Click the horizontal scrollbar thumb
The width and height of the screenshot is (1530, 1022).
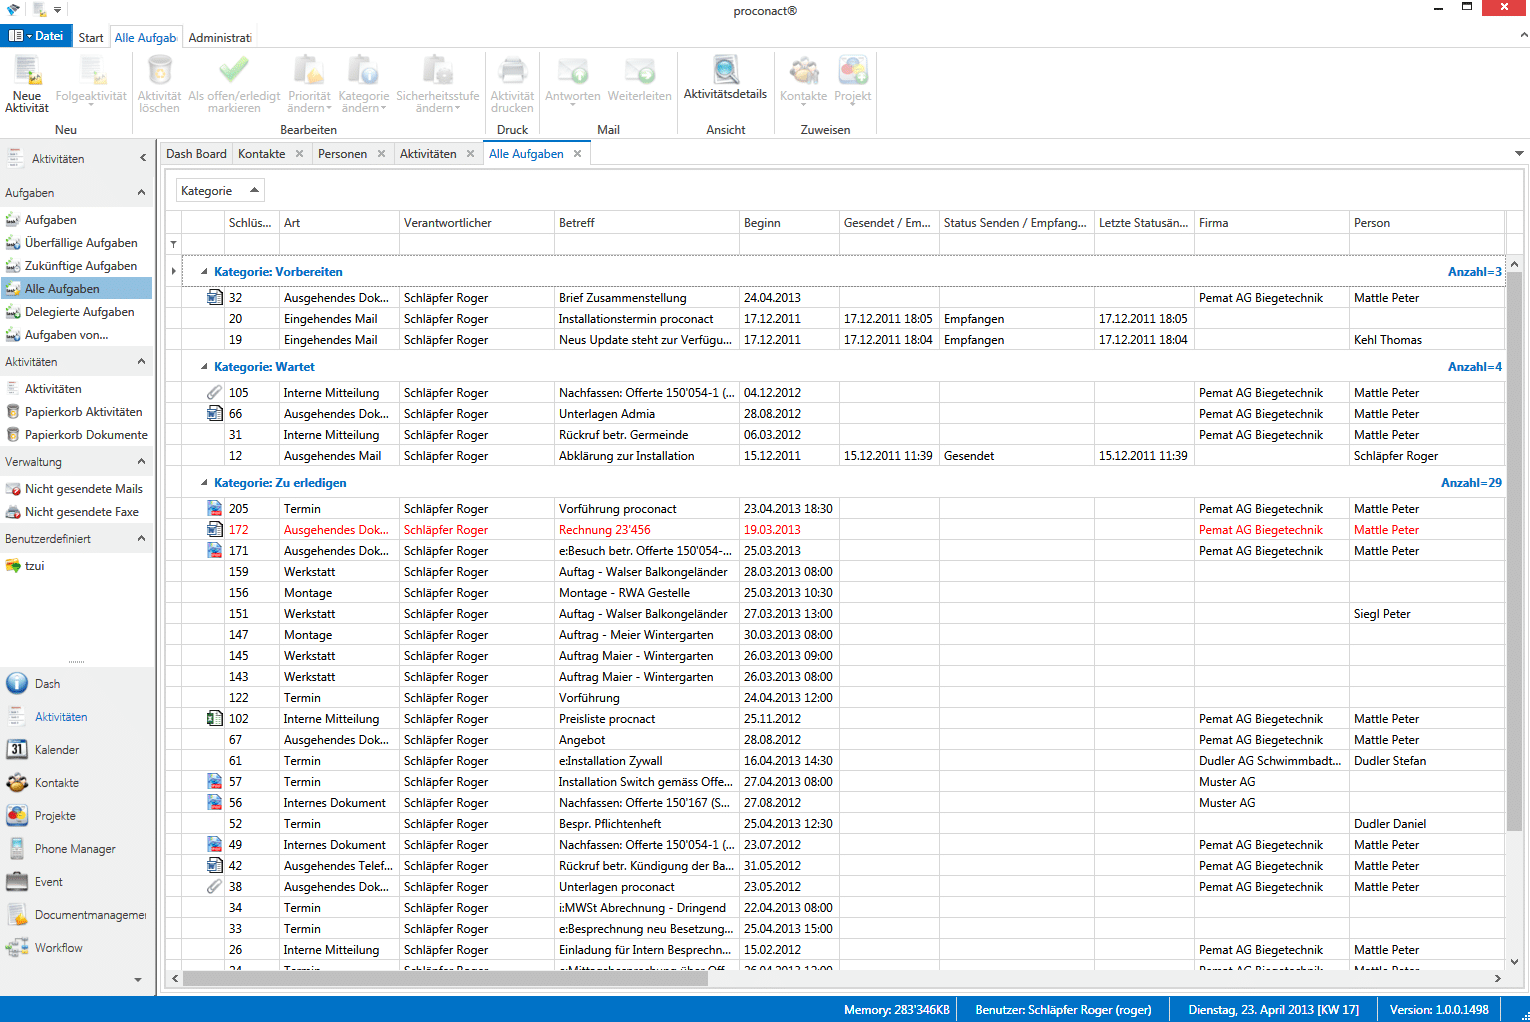point(445,979)
